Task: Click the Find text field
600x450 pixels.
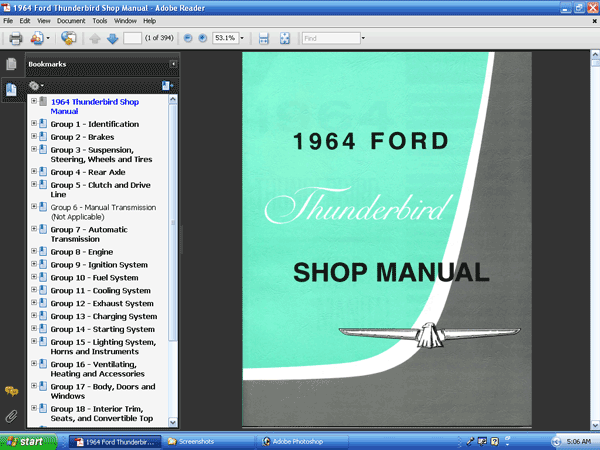Action: (331, 38)
